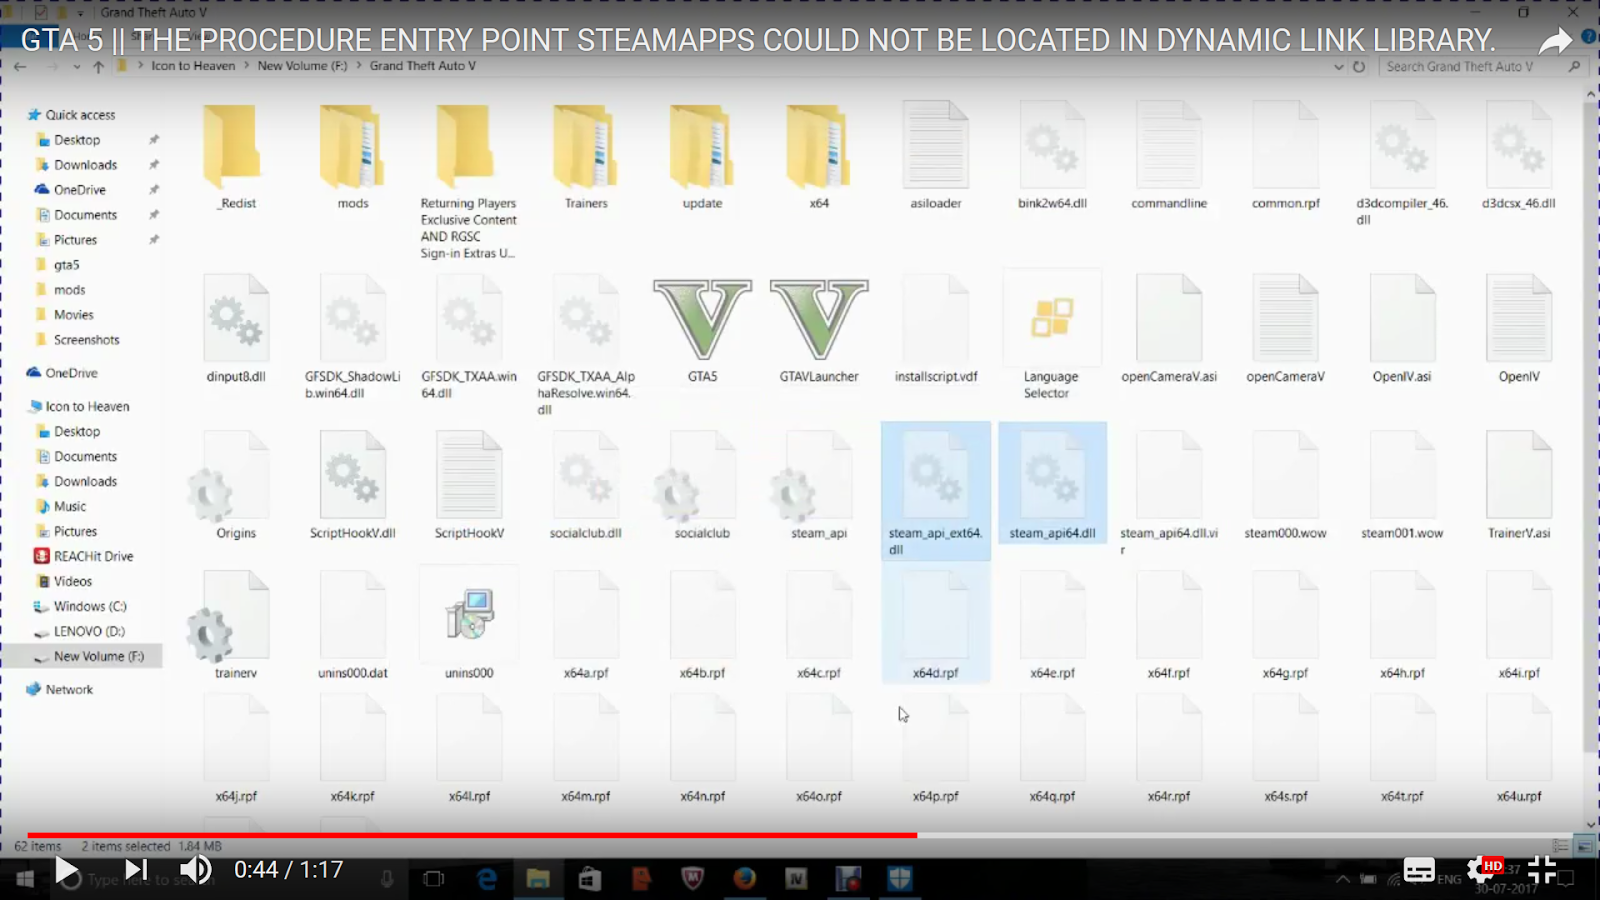This screenshot has width=1600, height=900.
Task: Select x64a.rpf file
Action: pyautogui.click(x=586, y=627)
